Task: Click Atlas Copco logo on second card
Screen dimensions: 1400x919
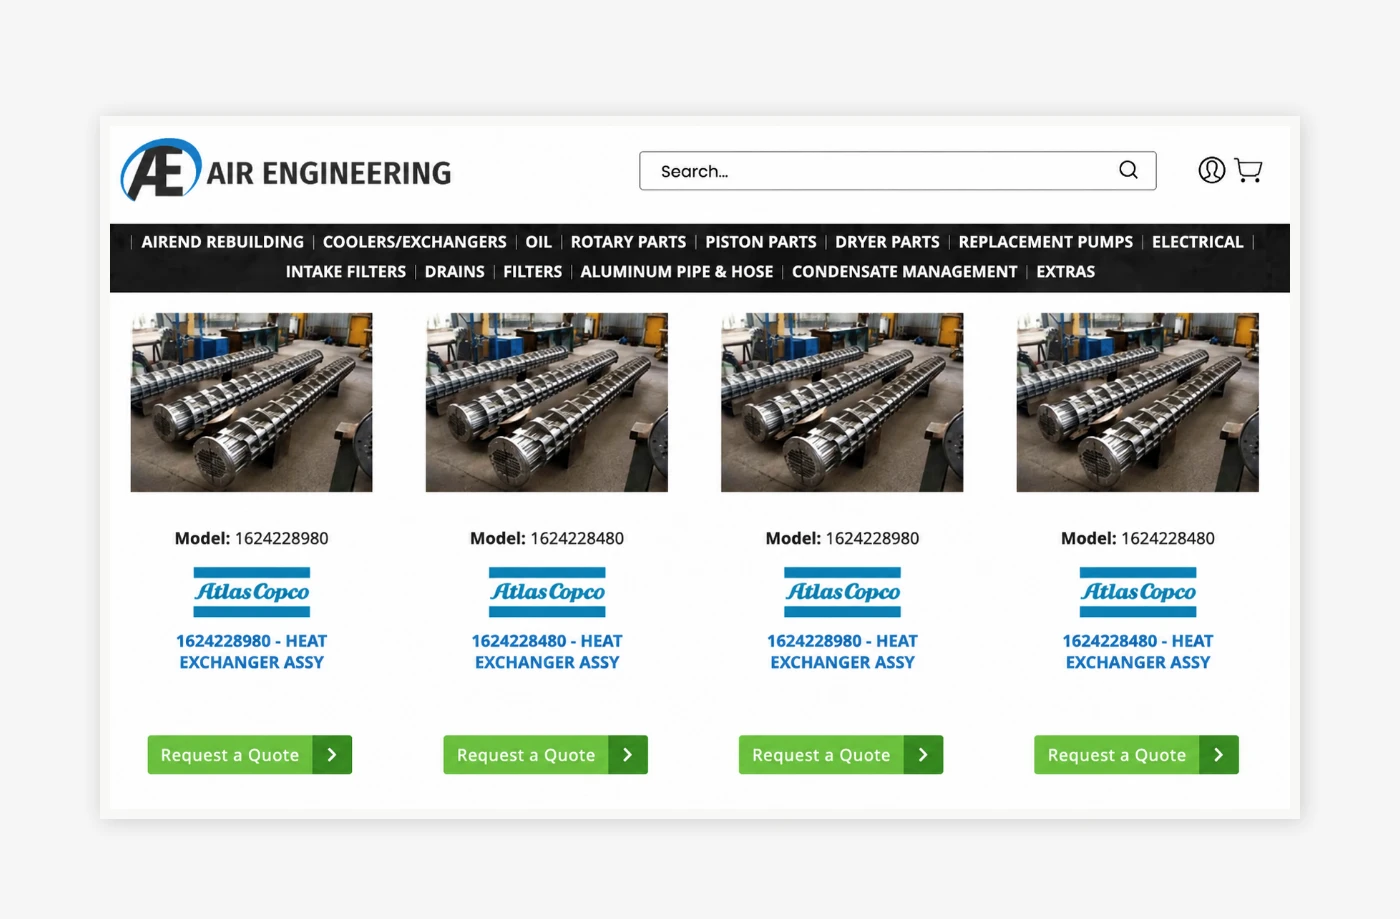Action: click(x=547, y=592)
